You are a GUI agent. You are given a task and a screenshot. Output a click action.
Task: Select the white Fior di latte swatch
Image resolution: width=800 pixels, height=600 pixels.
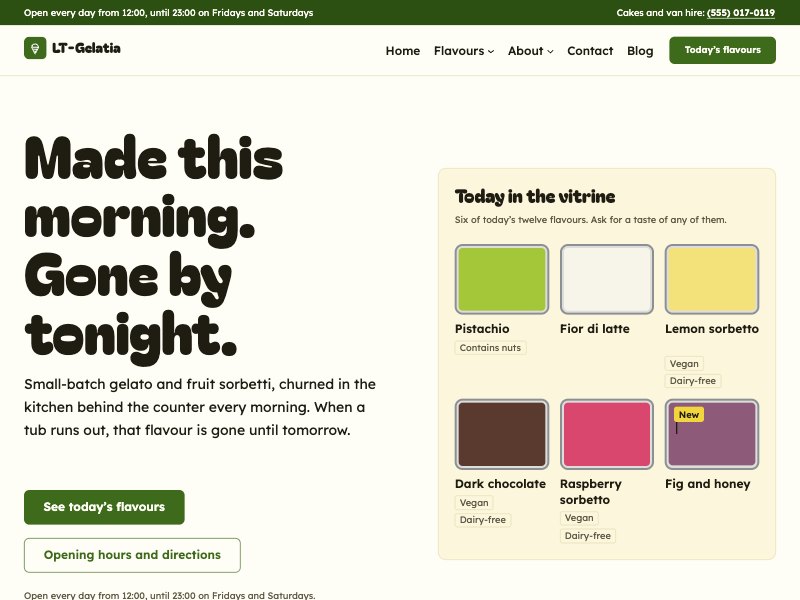[x=607, y=279]
